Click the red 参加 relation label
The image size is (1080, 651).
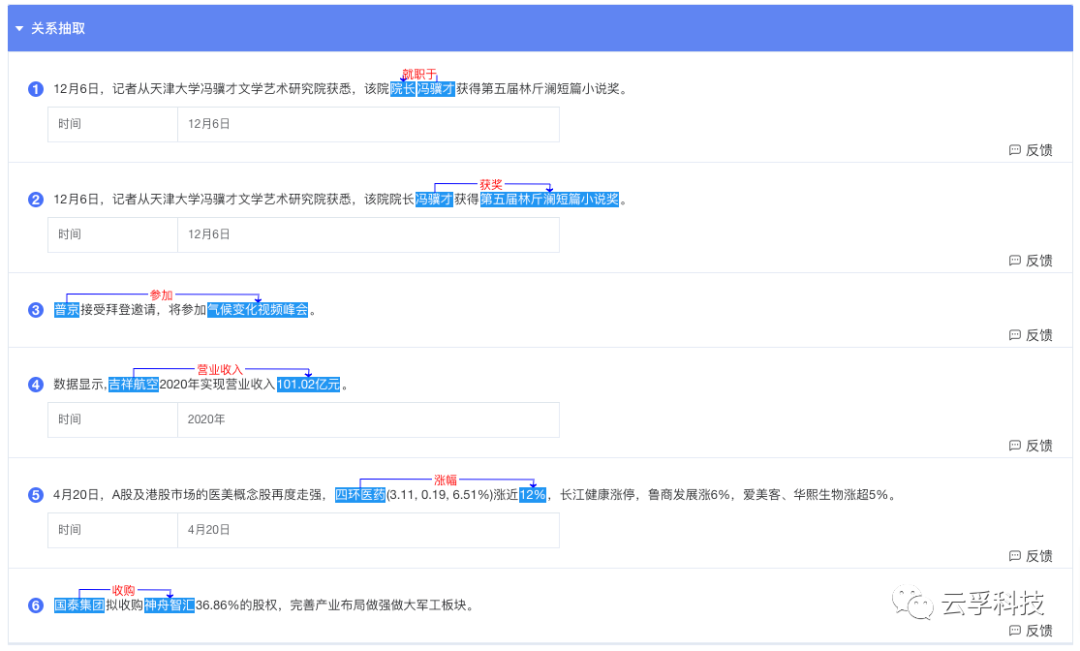(x=161, y=295)
